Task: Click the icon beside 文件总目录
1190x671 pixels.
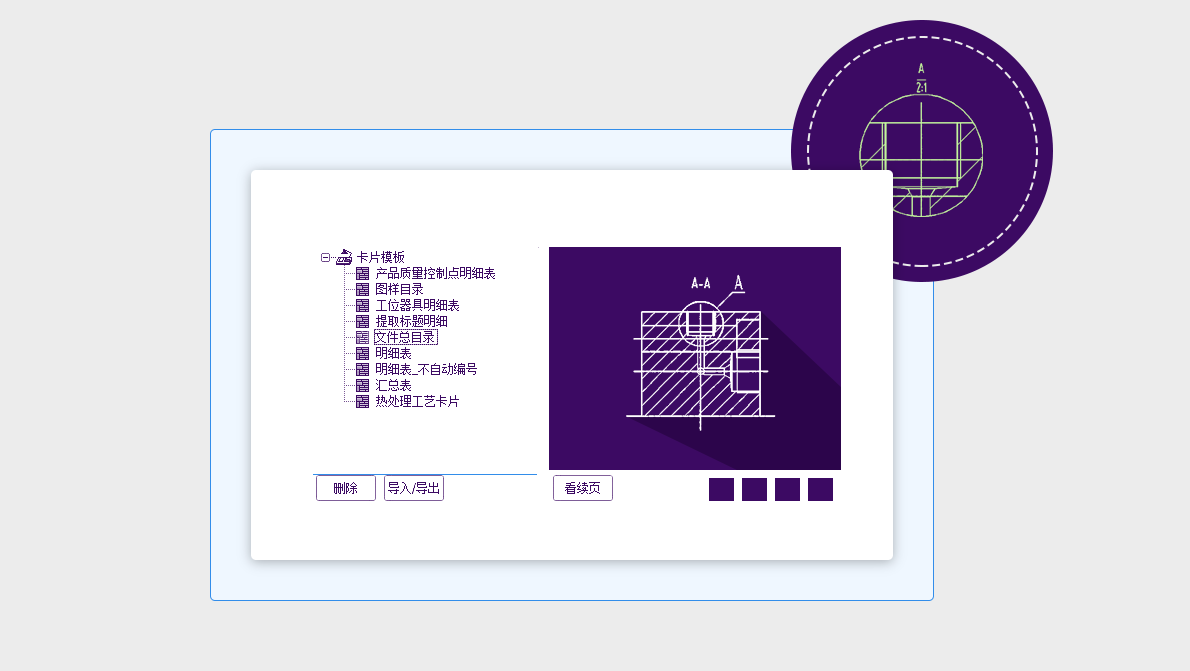Action: (x=362, y=337)
